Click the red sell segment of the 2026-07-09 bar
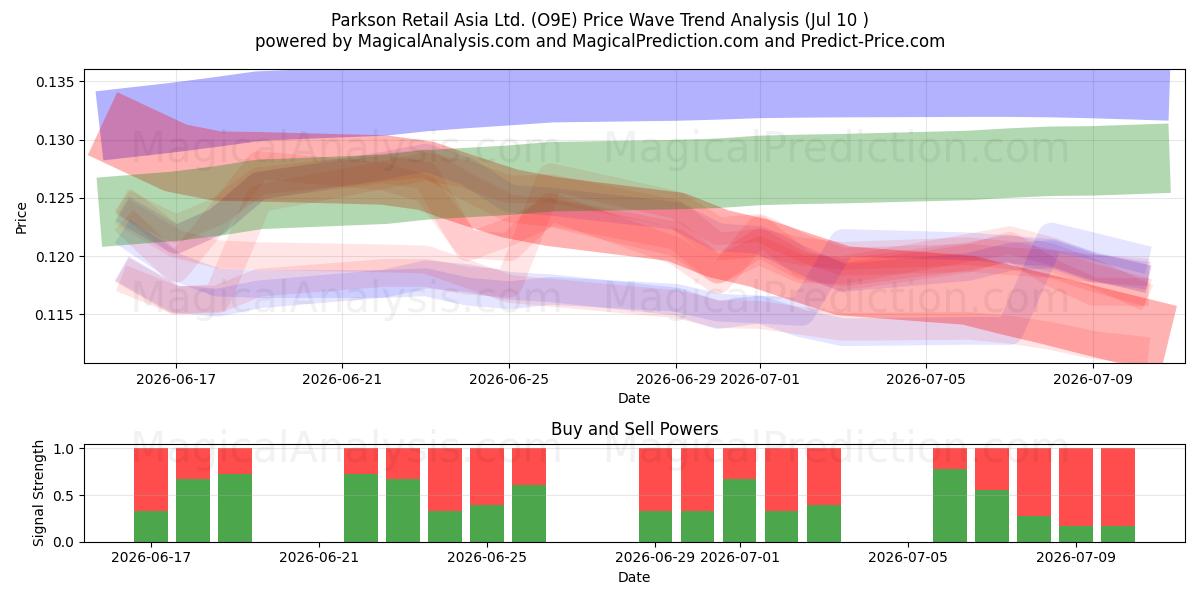This screenshot has height=600, width=1200. [1076, 487]
